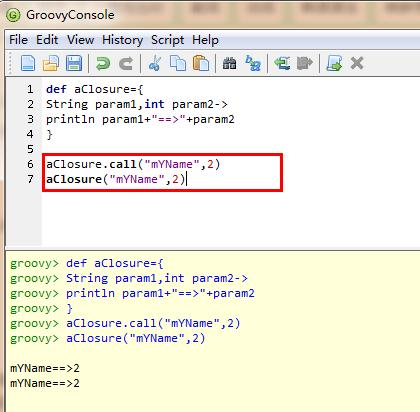
Task: Click editor line 1 'def aClosure={'
Action: coord(95,89)
